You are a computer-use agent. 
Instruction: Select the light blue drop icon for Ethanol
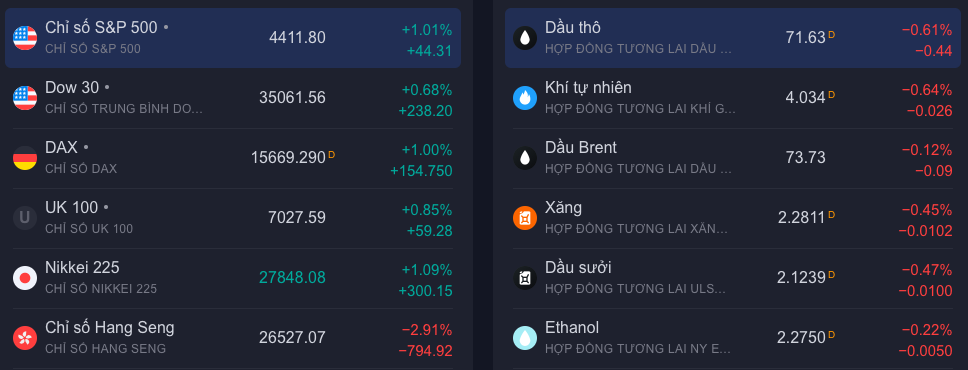(525, 338)
